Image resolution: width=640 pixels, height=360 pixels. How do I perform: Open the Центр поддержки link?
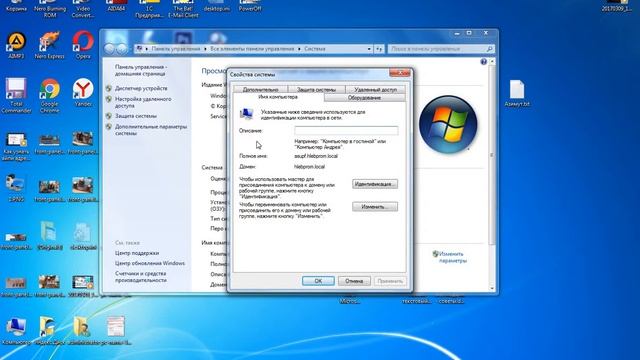137,253
